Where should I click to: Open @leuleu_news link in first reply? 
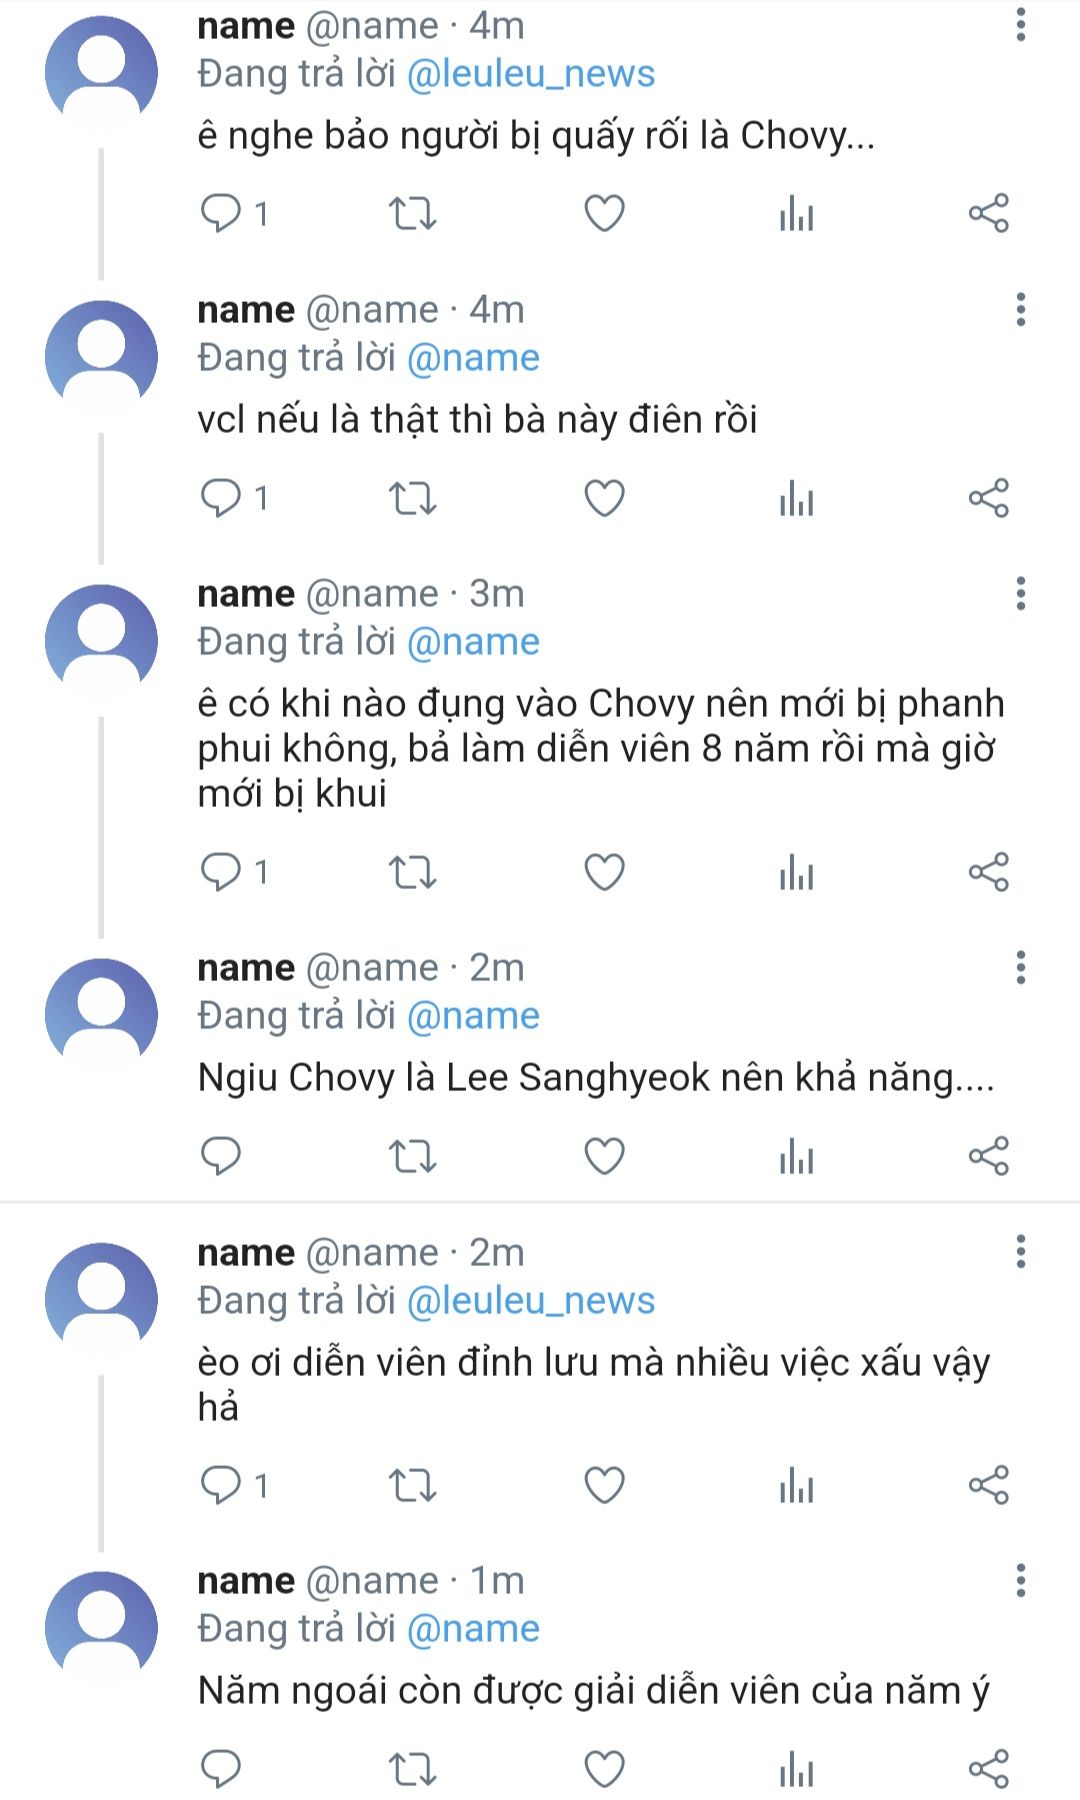pyautogui.click(x=531, y=74)
